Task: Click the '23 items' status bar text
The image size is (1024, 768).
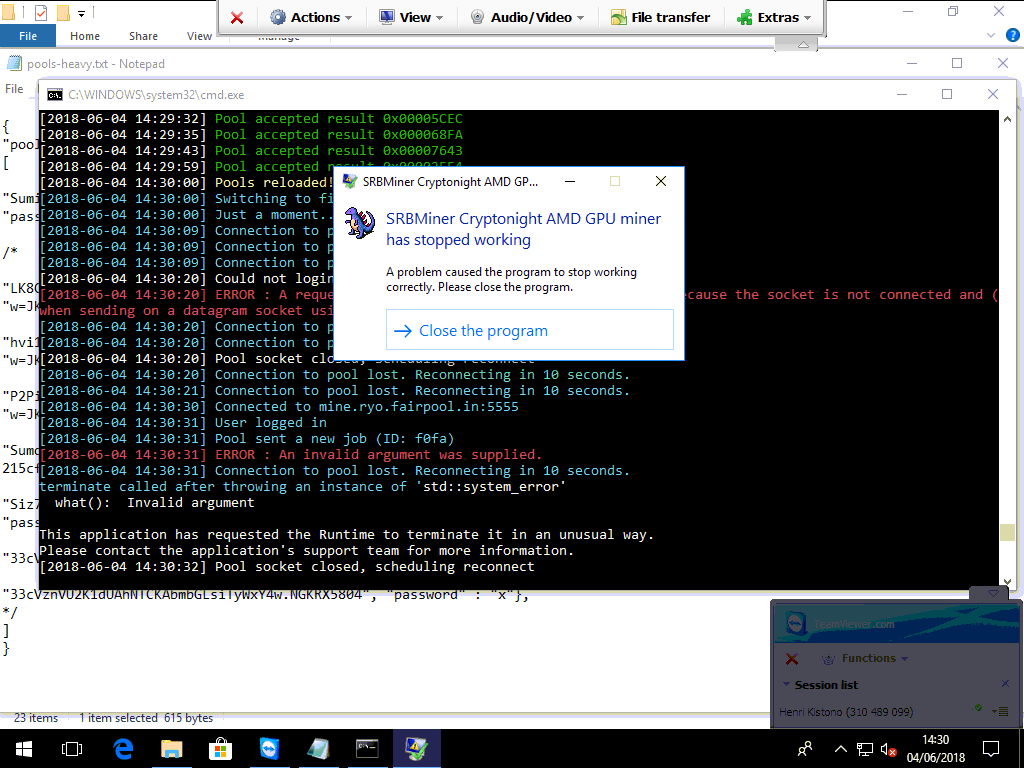Action: click(x=36, y=718)
